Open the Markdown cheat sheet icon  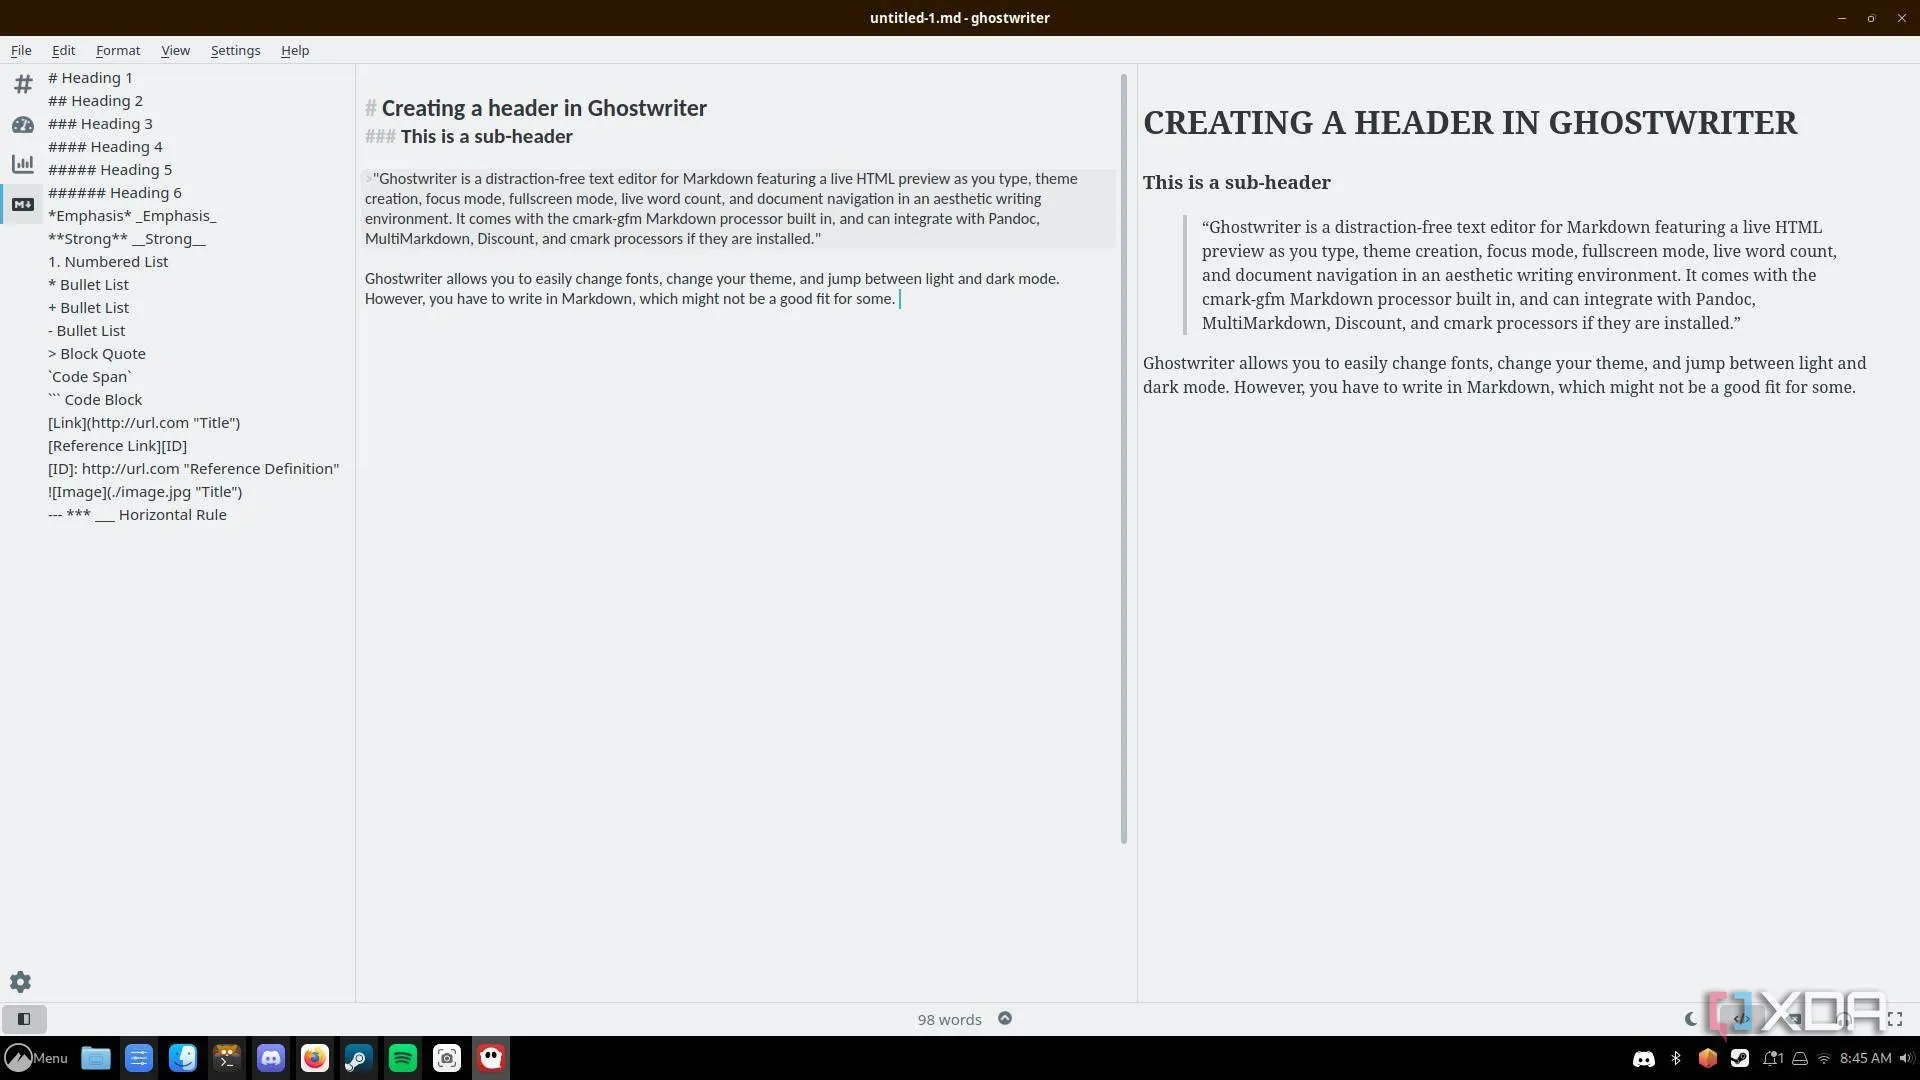[x=22, y=204]
